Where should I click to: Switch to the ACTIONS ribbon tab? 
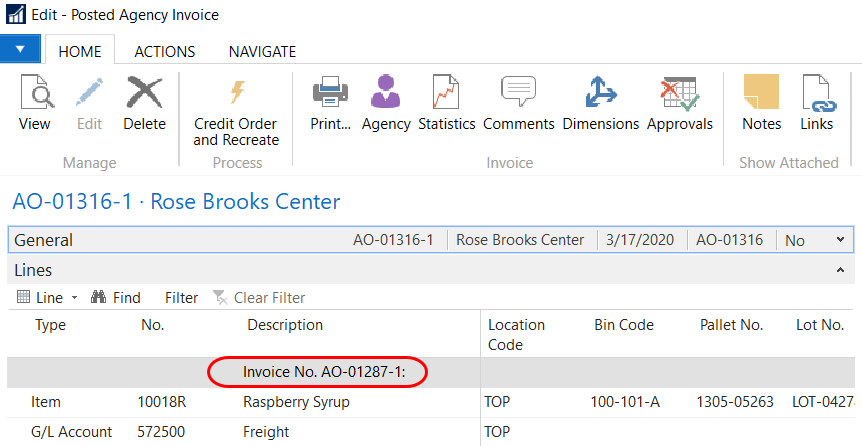click(164, 51)
